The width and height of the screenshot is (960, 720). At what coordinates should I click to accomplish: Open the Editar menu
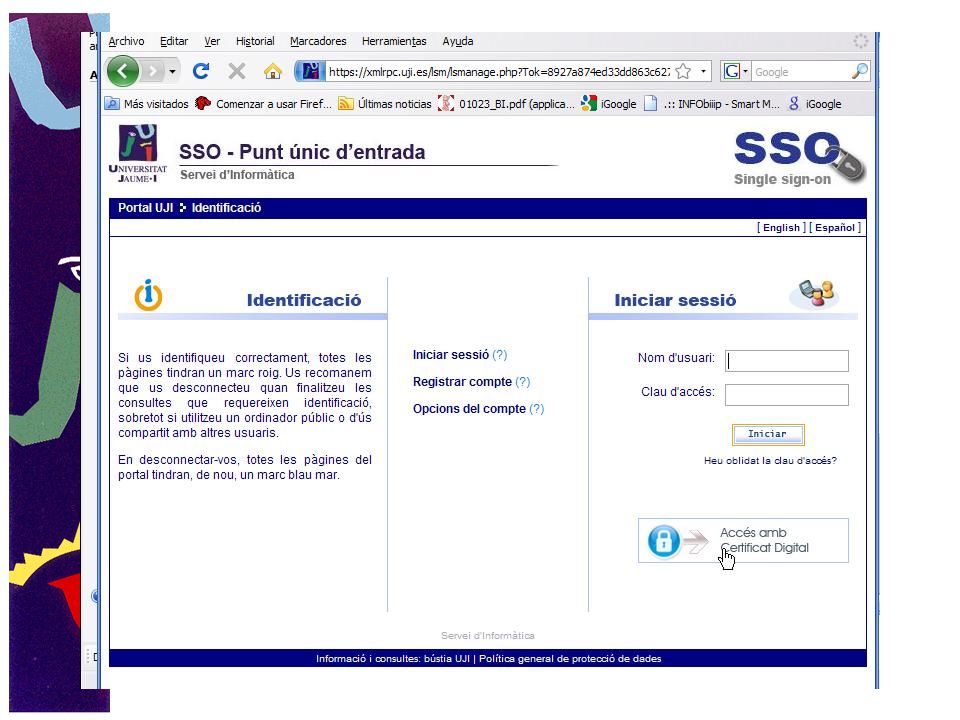tap(174, 41)
